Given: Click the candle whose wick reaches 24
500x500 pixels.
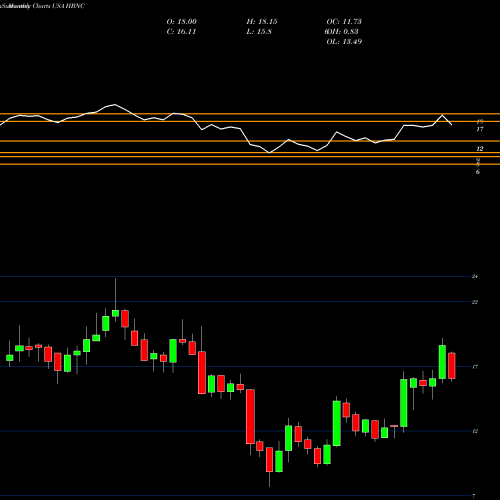Looking at the screenshot, I should click(x=116, y=313).
